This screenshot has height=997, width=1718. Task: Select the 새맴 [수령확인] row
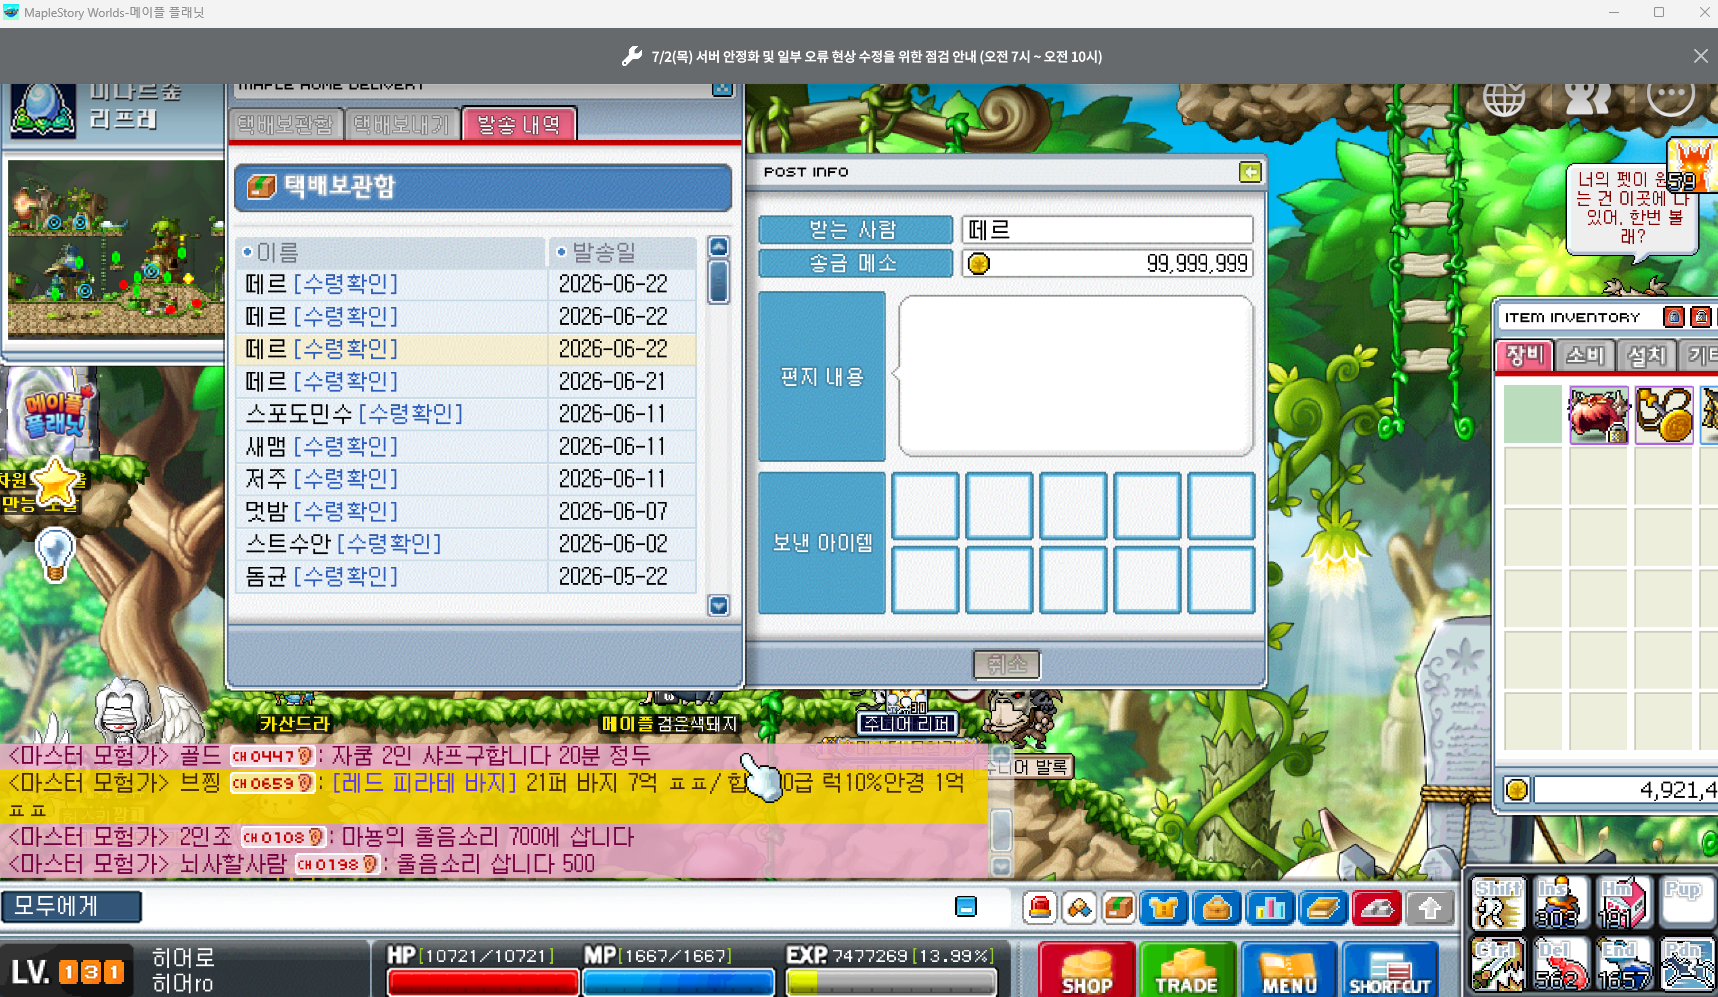pos(466,446)
